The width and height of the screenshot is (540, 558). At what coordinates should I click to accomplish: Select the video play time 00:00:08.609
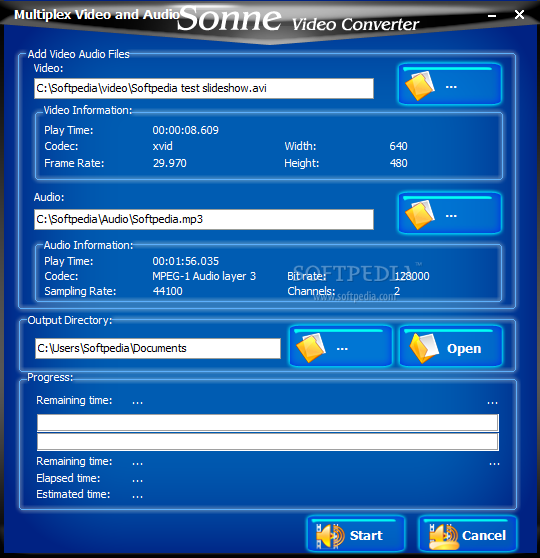[x=185, y=130]
